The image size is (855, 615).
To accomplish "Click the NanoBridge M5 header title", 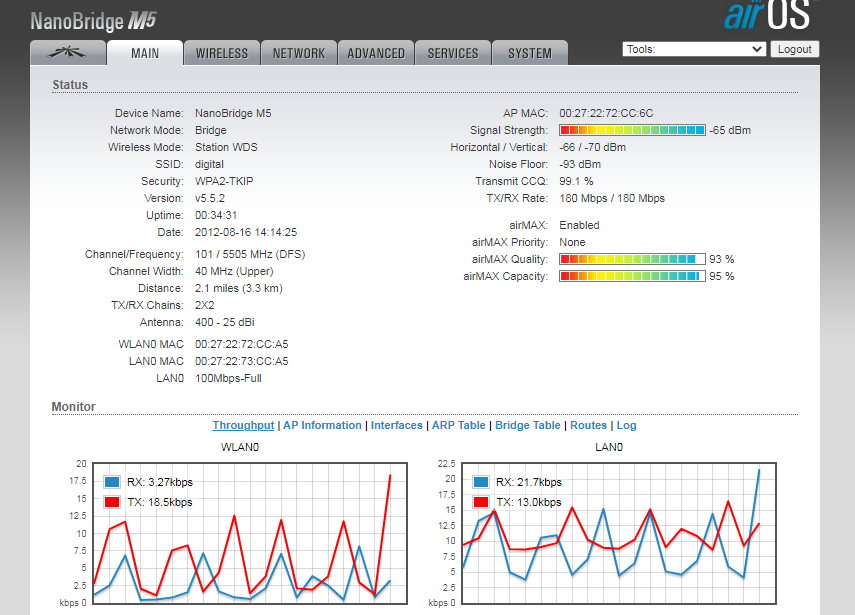I will coord(93,21).
